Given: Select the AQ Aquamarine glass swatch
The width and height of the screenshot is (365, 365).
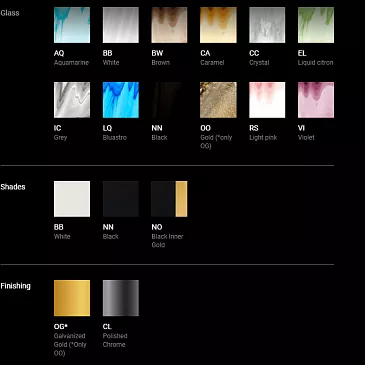Looking at the screenshot, I should (72, 25).
